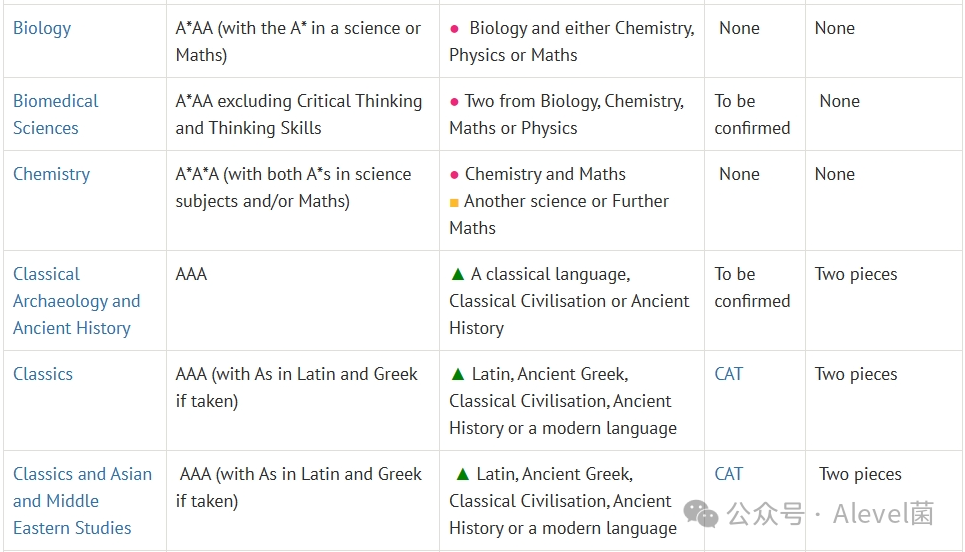
Task: Click orange square beside Another science
Action: click(x=454, y=202)
